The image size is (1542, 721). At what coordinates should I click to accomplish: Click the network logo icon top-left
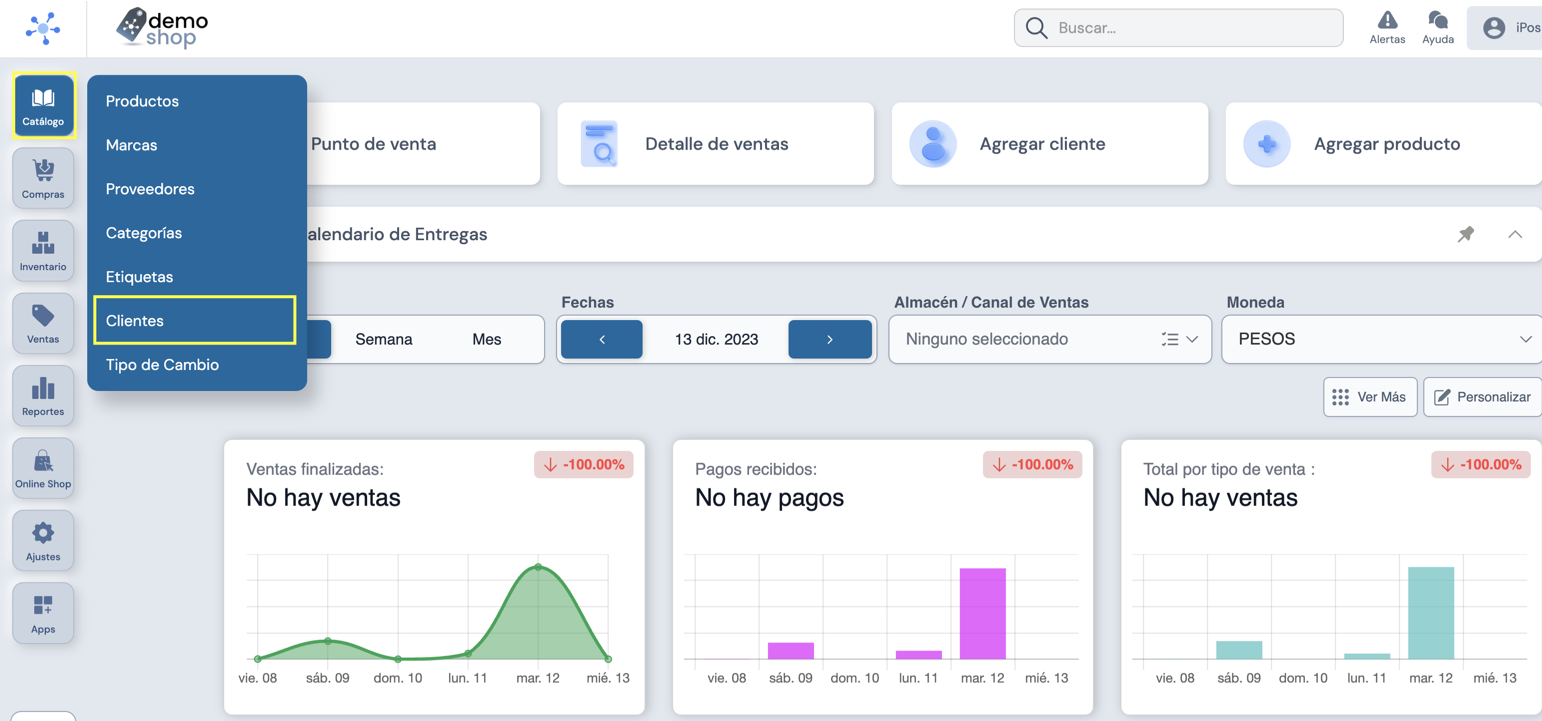(43, 28)
